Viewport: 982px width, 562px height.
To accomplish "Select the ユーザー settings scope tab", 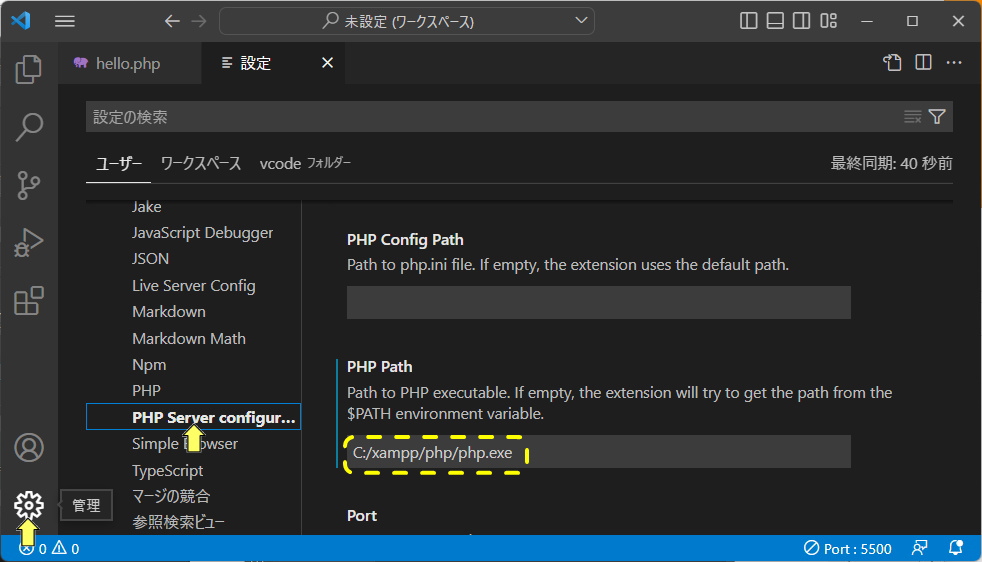I will (118, 164).
